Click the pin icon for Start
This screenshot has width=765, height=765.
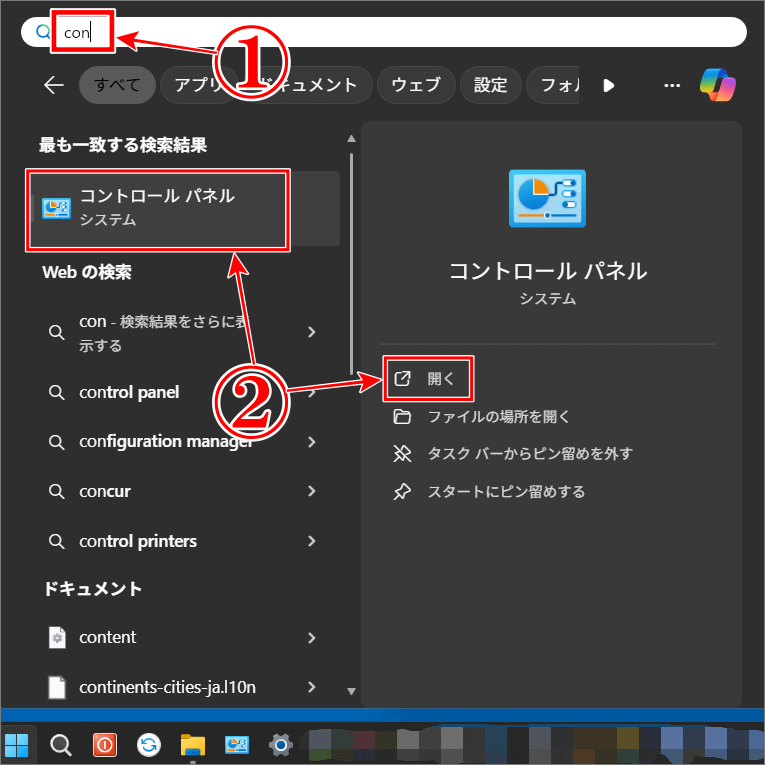[x=402, y=492]
